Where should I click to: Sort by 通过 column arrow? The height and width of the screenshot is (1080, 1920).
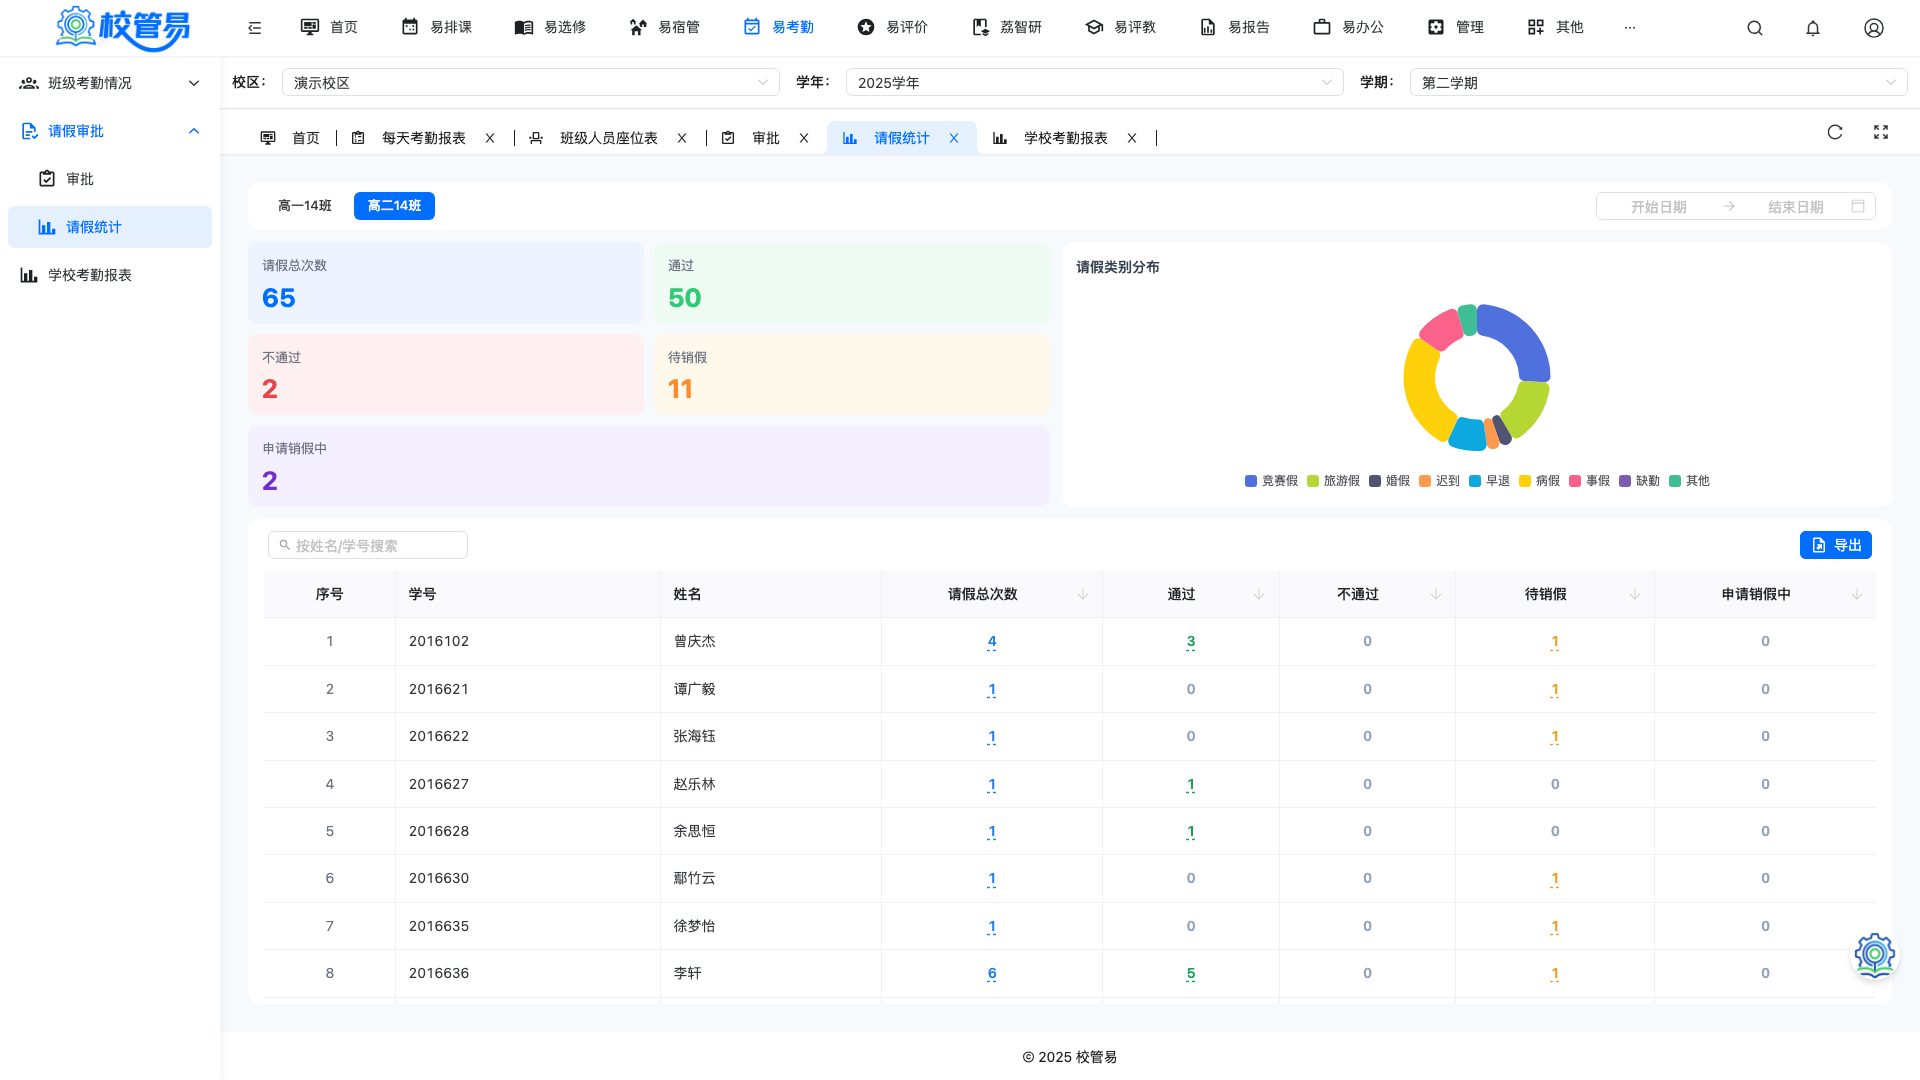click(1259, 595)
